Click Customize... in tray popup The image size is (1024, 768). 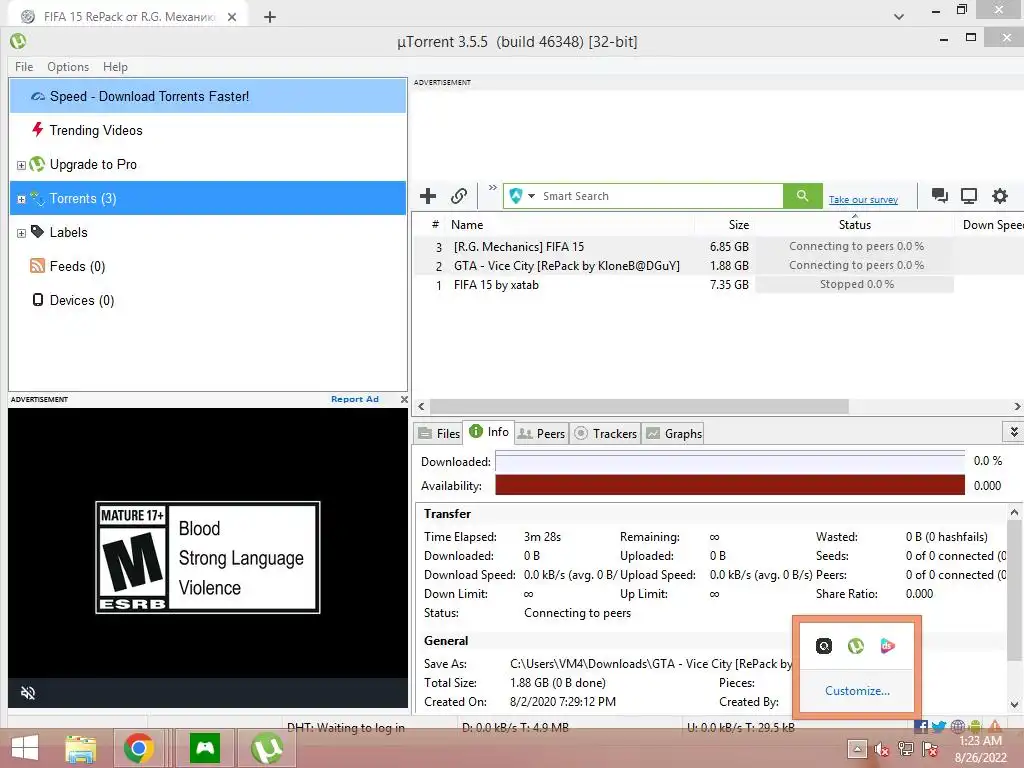(857, 691)
